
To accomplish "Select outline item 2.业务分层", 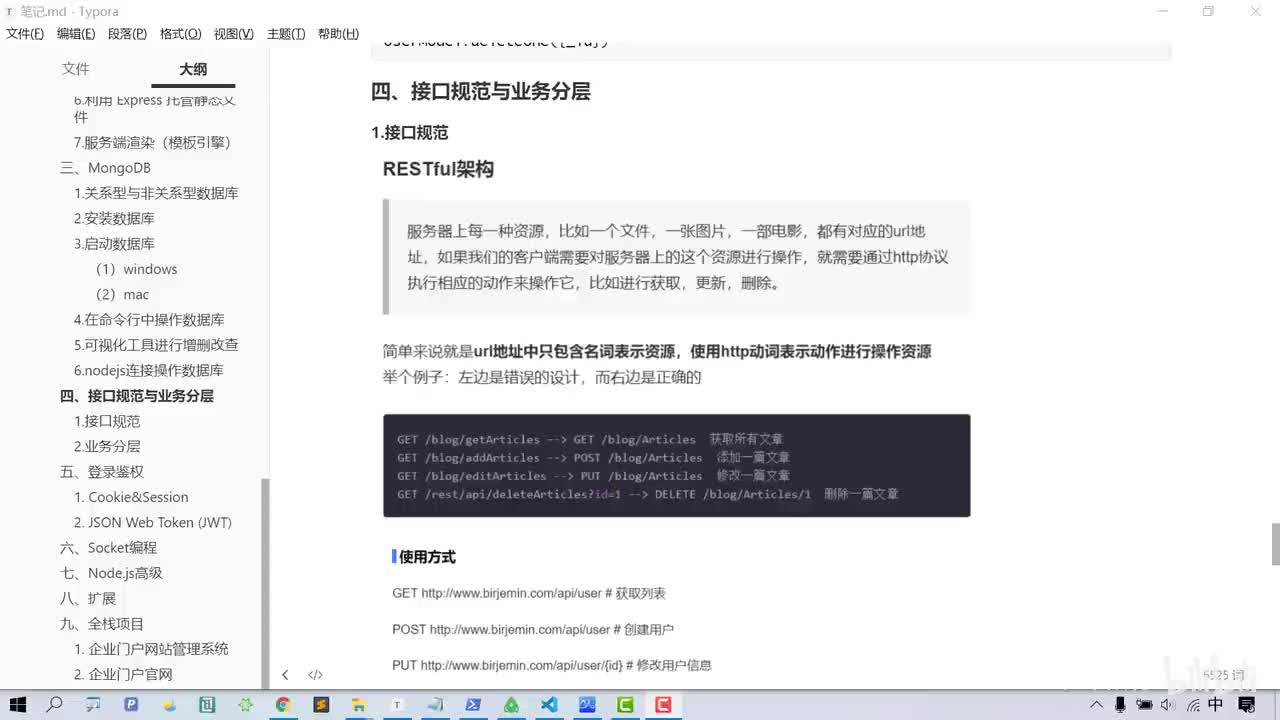I will point(107,446).
